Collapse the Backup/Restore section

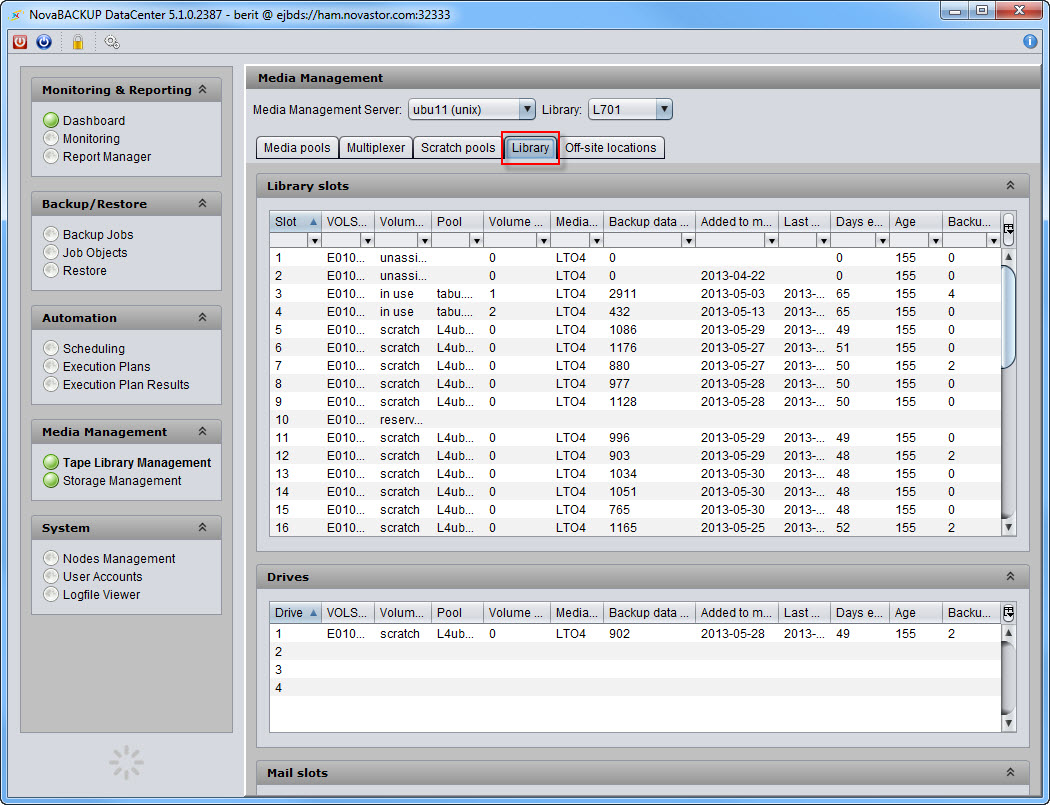coord(202,203)
